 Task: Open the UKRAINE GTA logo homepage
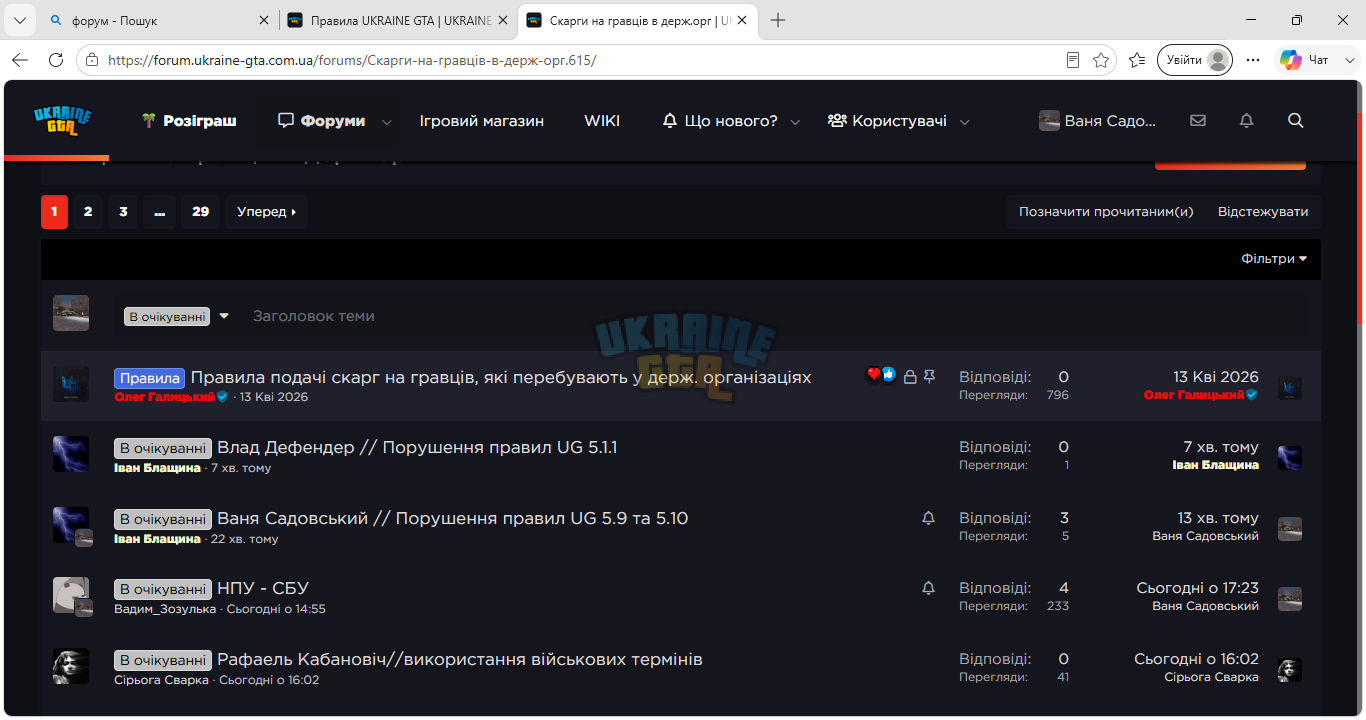click(62, 121)
